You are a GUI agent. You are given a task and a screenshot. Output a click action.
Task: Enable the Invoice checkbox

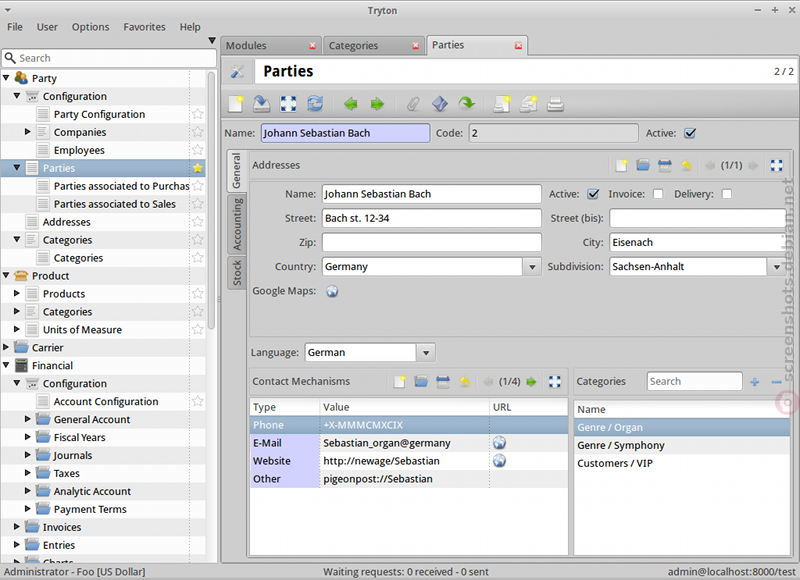click(x=658, y=194)
